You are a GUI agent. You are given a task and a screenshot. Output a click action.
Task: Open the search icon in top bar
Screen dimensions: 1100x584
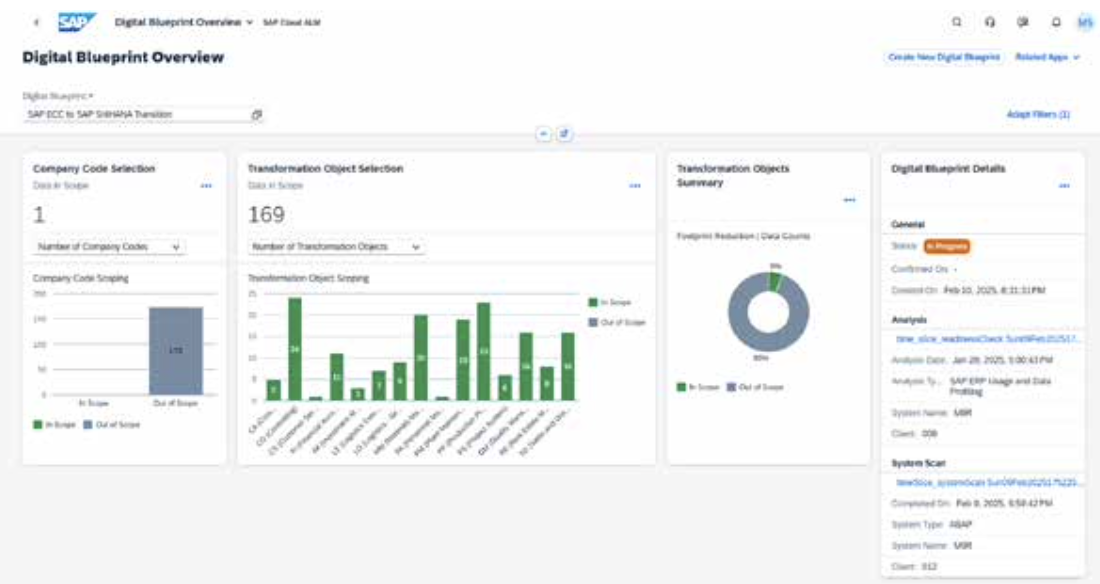(957, 22)
